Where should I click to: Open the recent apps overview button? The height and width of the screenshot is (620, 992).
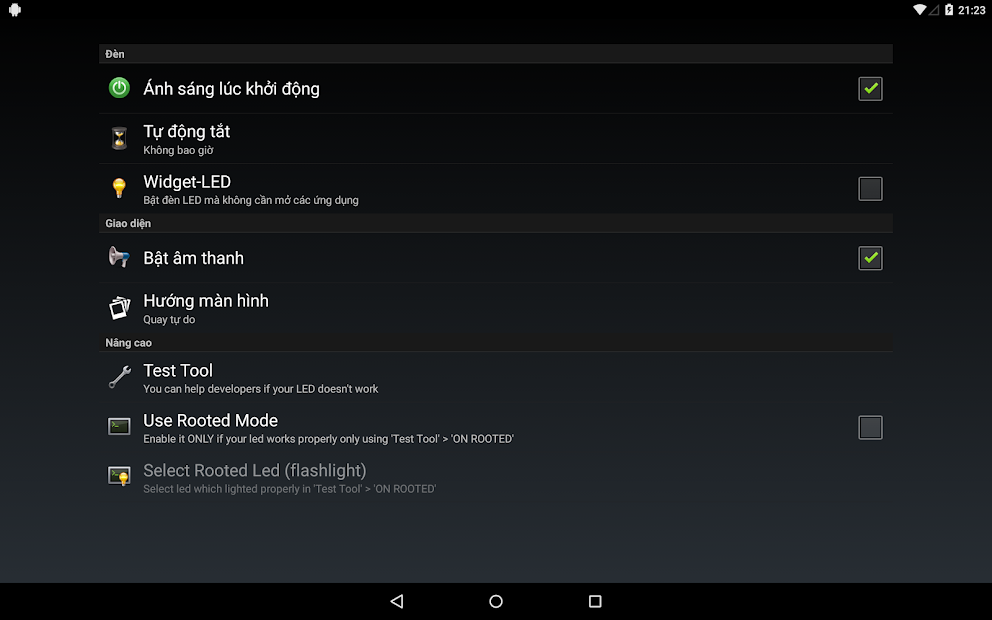click(595, 601)
